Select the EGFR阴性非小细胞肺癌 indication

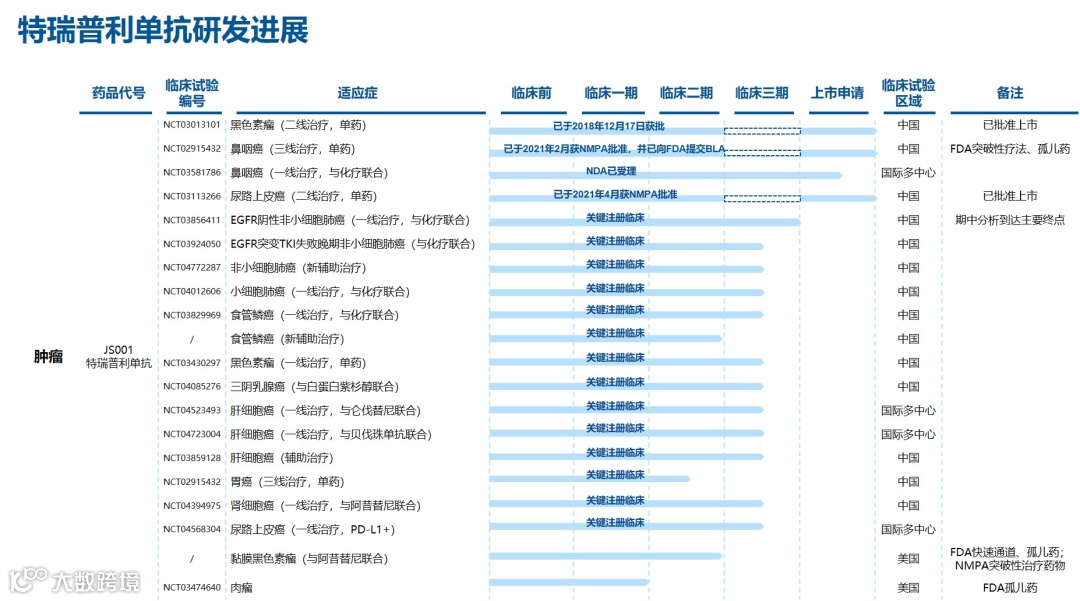click(350, 220)
